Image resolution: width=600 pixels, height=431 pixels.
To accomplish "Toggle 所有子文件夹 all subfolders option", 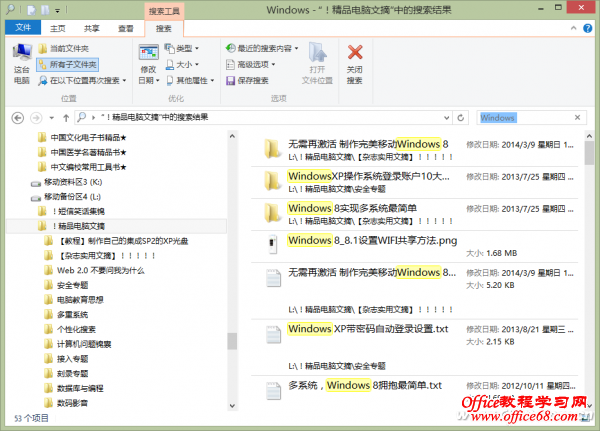I will (68, 64).
